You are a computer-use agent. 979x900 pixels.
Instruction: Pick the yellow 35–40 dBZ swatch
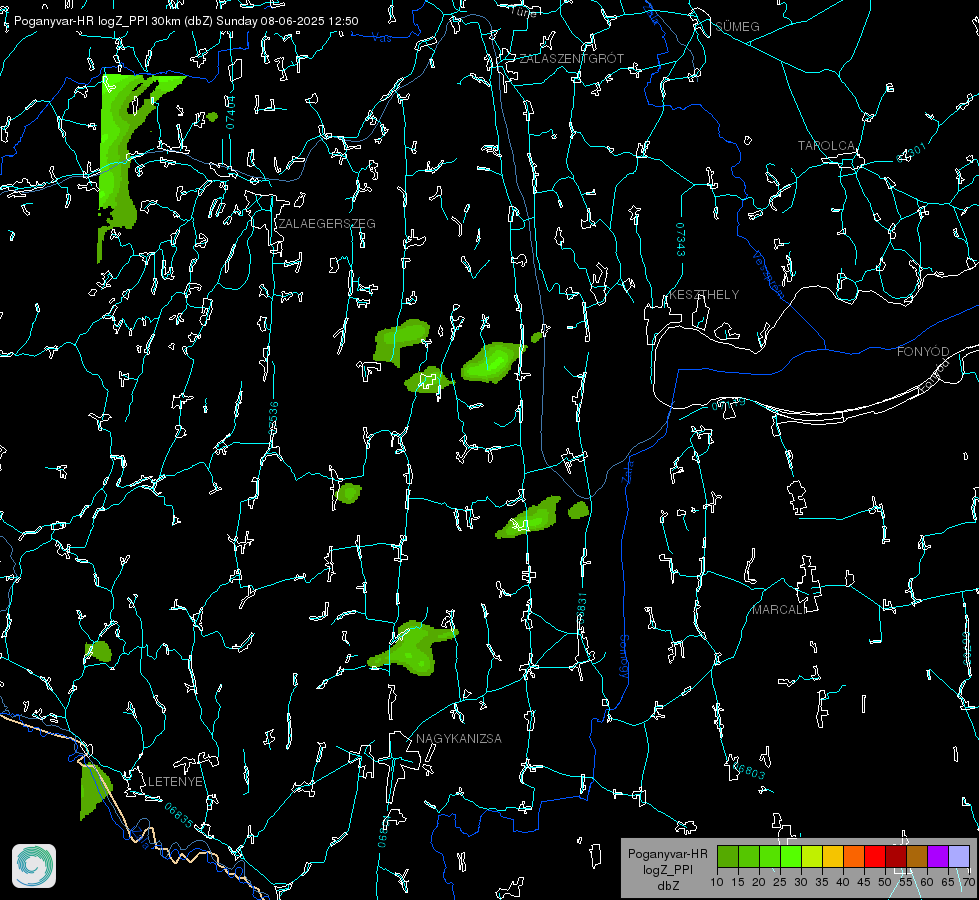click(x=833, y=857)
